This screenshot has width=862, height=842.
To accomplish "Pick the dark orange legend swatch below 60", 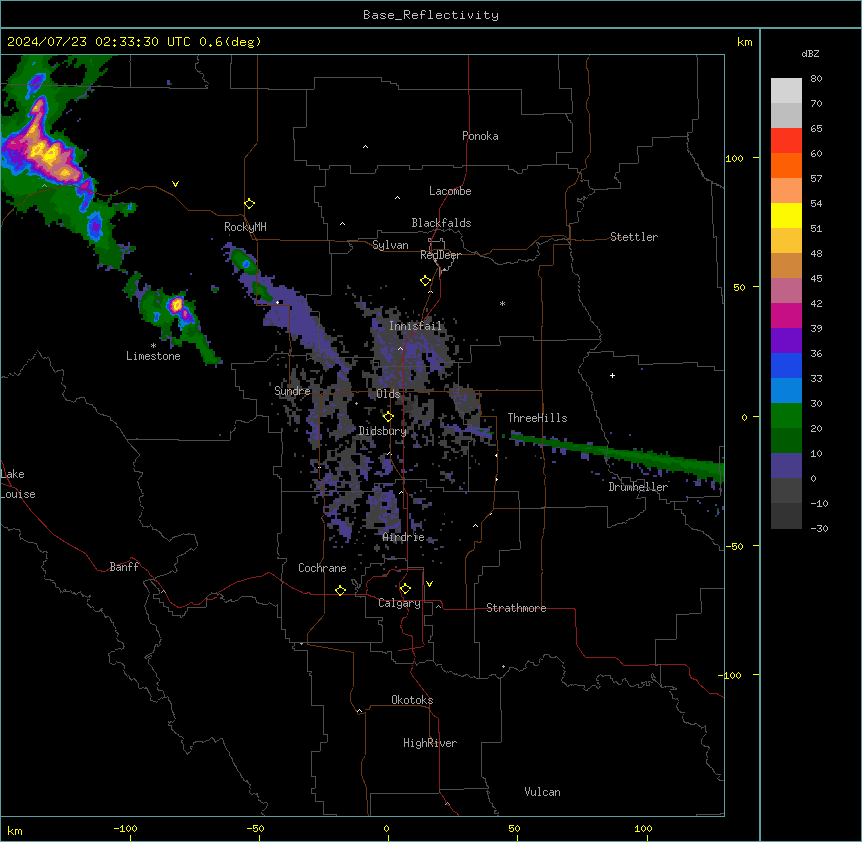I will click(786, 165).
